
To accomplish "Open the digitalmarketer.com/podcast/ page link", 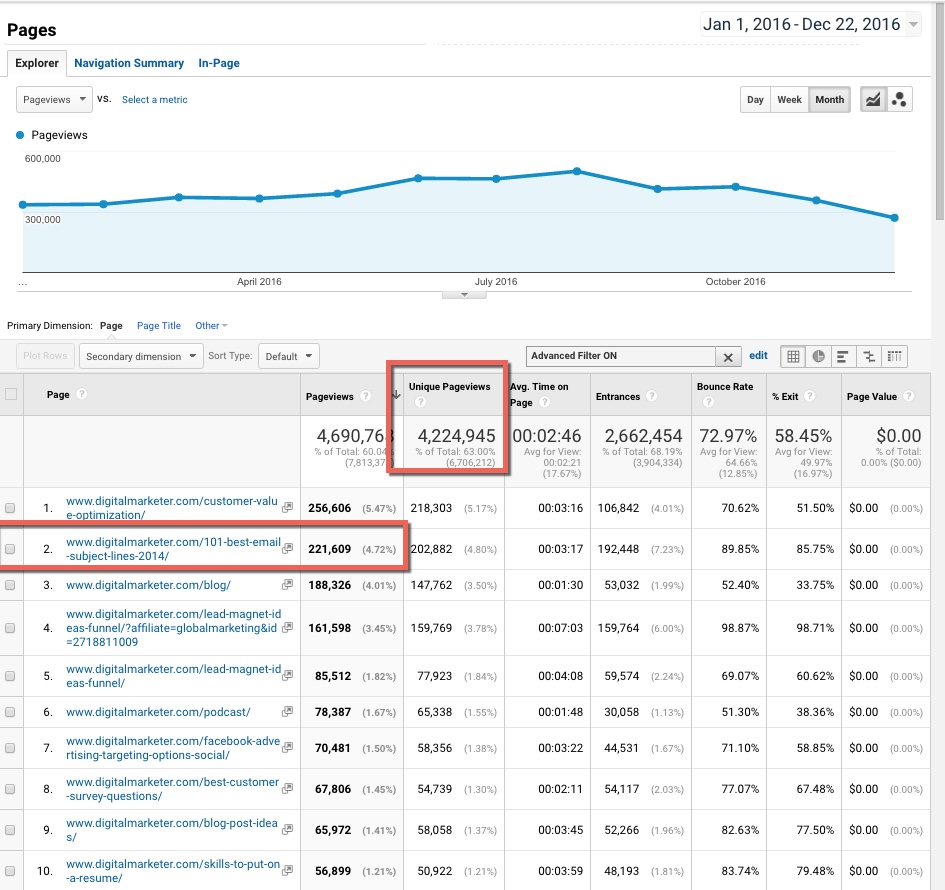I will [158, 712].
